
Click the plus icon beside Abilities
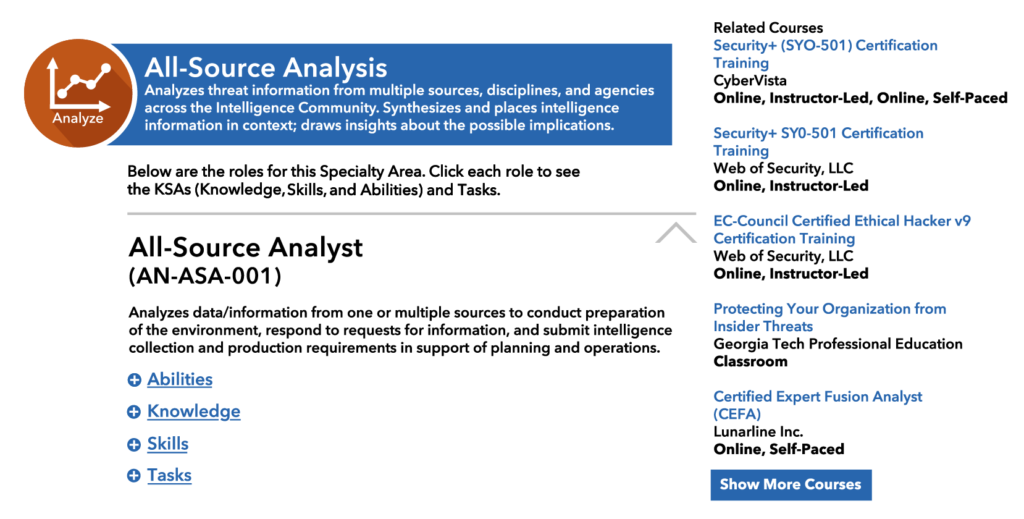pos(134,380)
